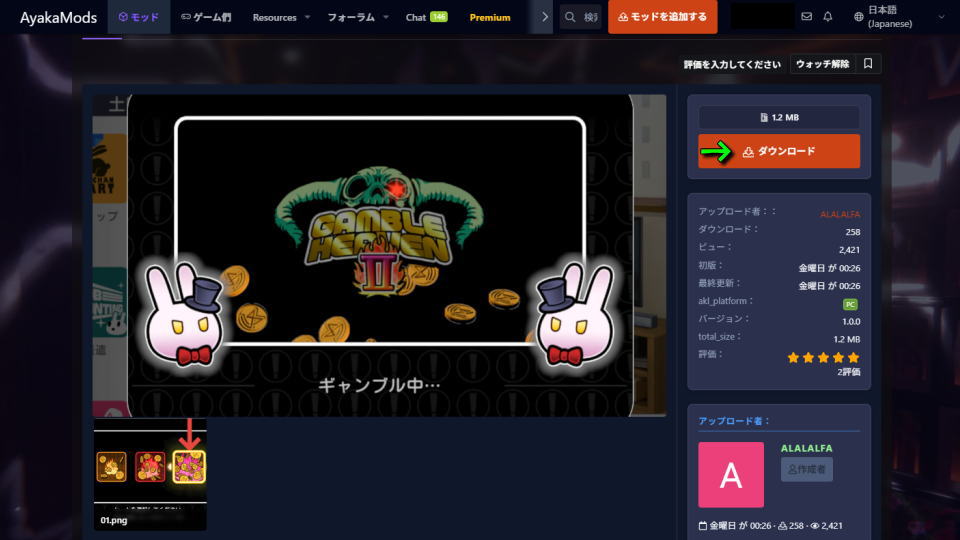Click the bookmark icon beside ウォッチ解除

click(x=868, y=64)
